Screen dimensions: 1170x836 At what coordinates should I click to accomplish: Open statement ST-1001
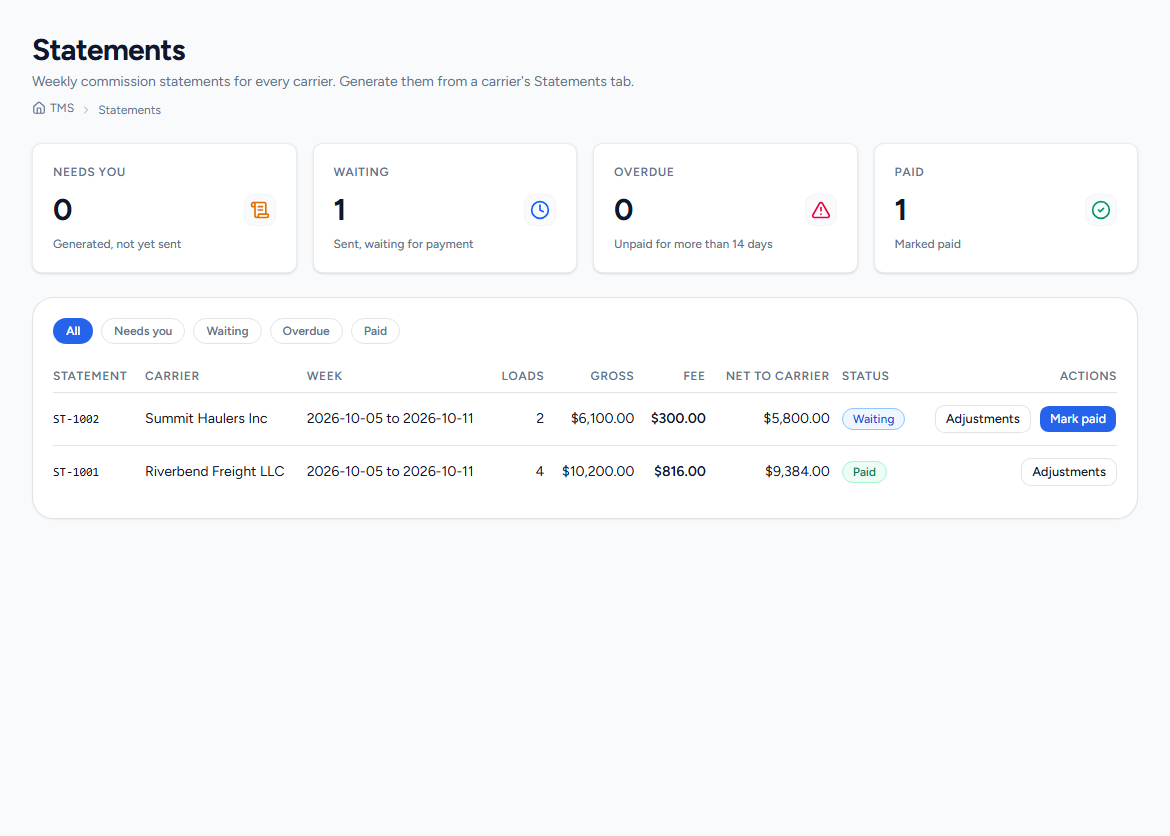(76, 472)
